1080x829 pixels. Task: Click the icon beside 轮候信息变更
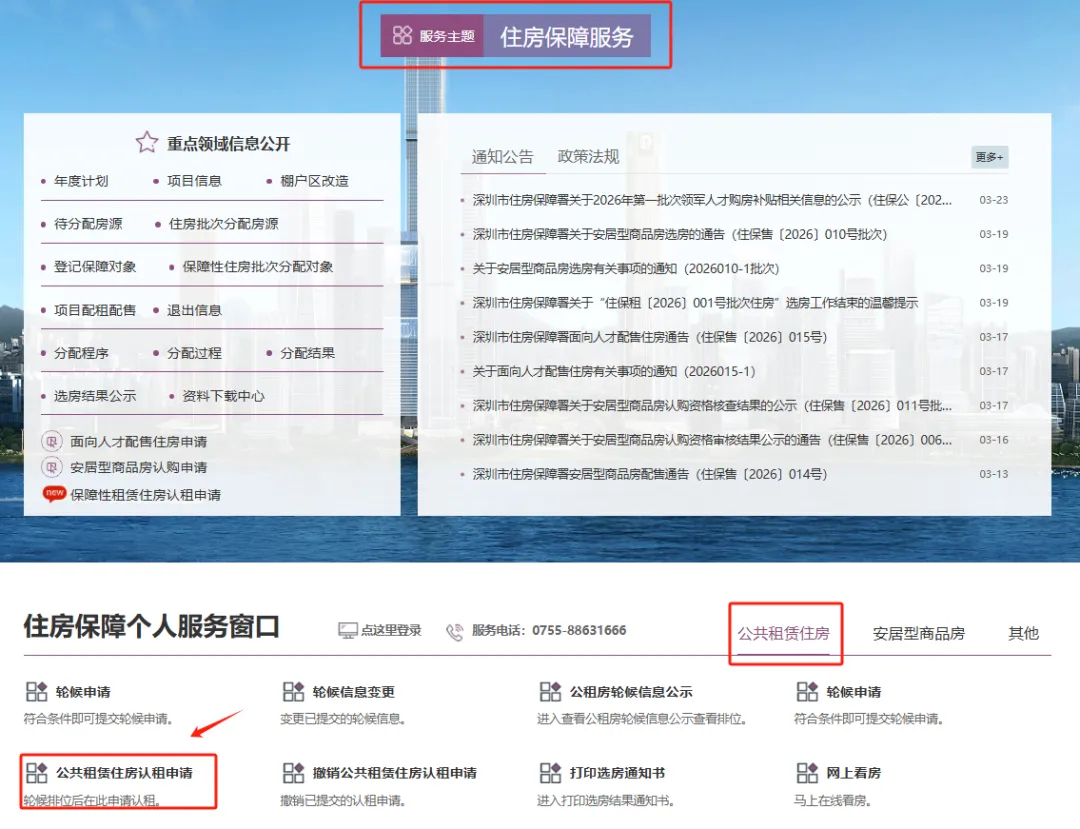pos(293,691)
